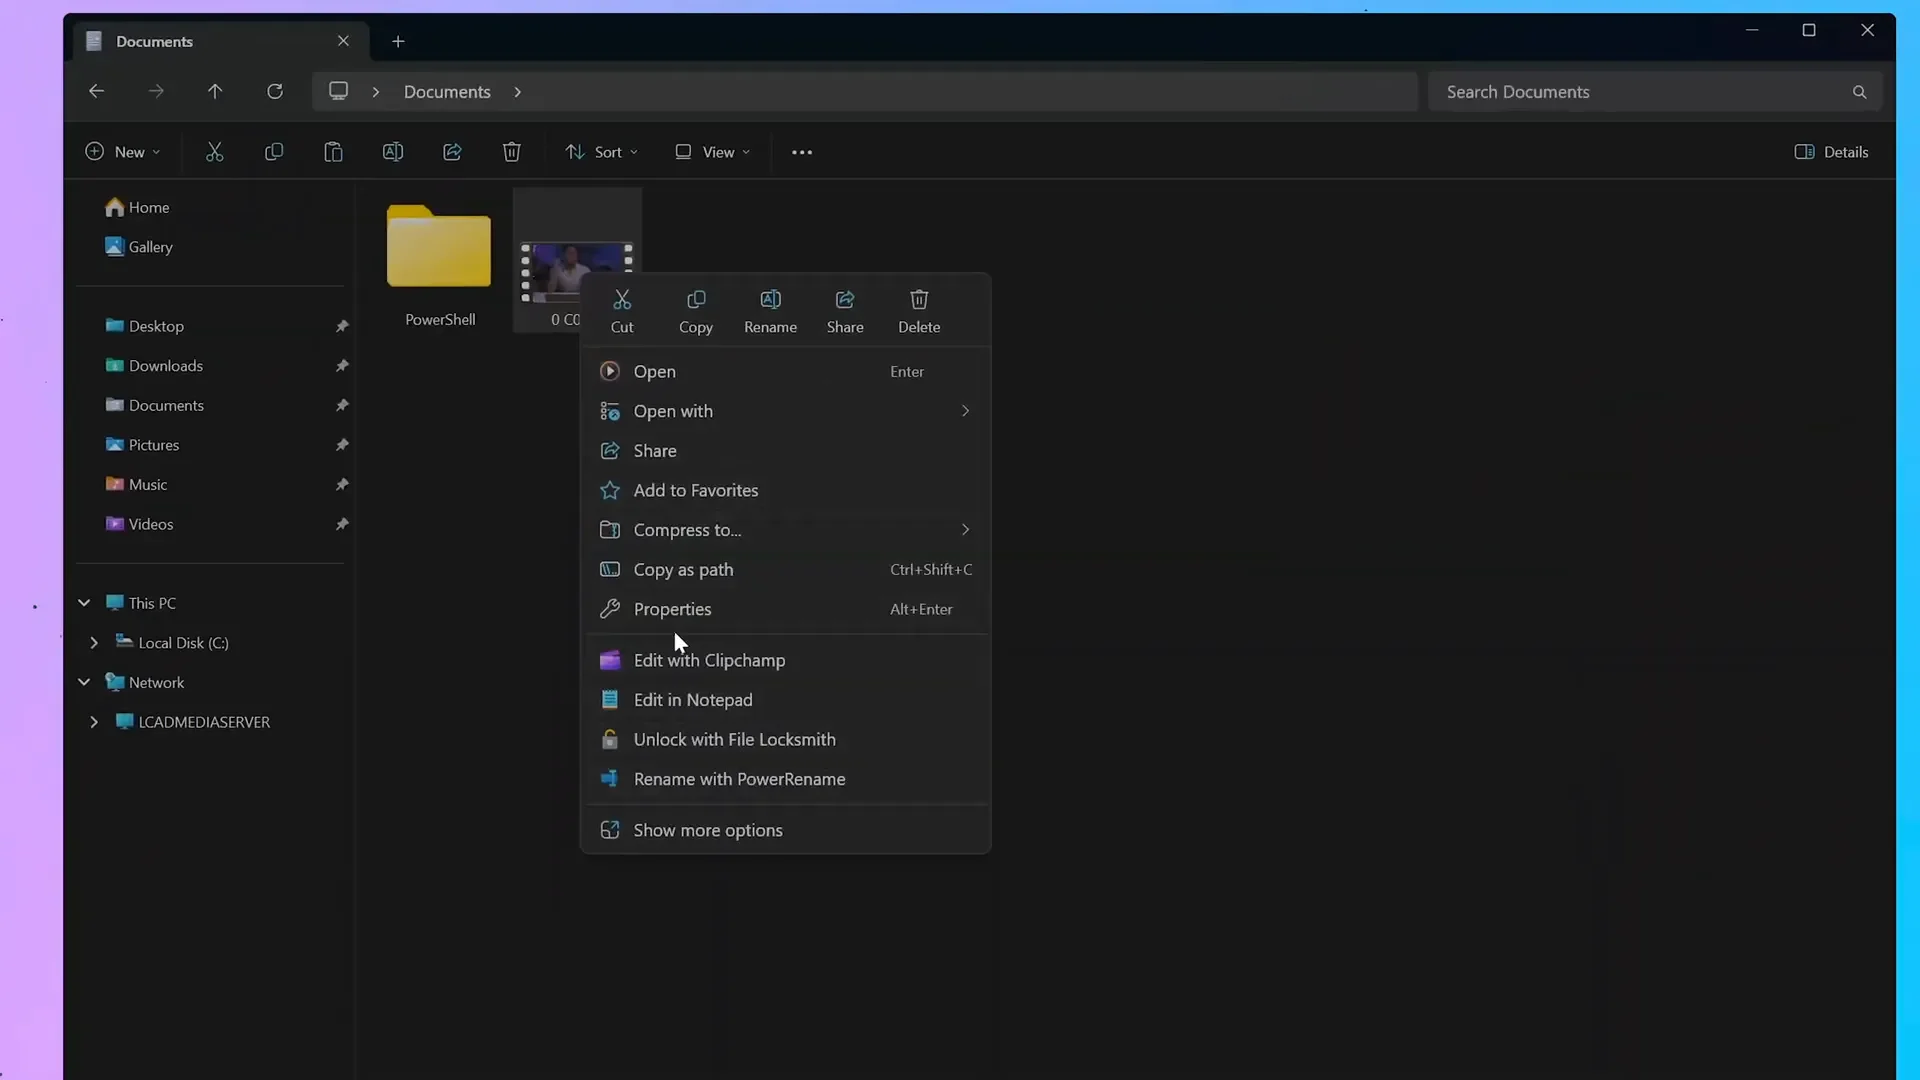This screenshot has height=1080, width=1920.
Task: Choose Share in the context menu list
Action: click(785, 451)
